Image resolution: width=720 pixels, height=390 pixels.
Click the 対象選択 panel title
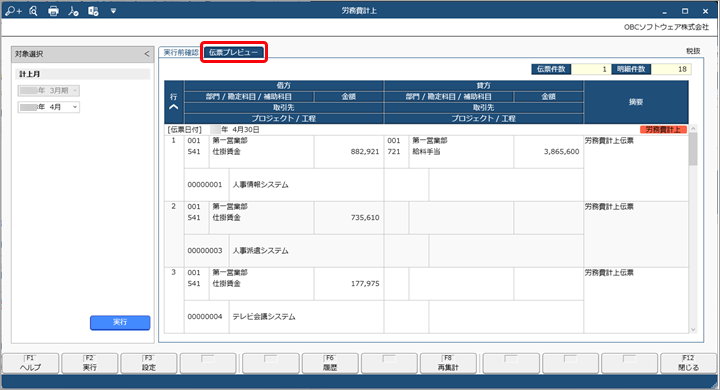pos(29,54)
